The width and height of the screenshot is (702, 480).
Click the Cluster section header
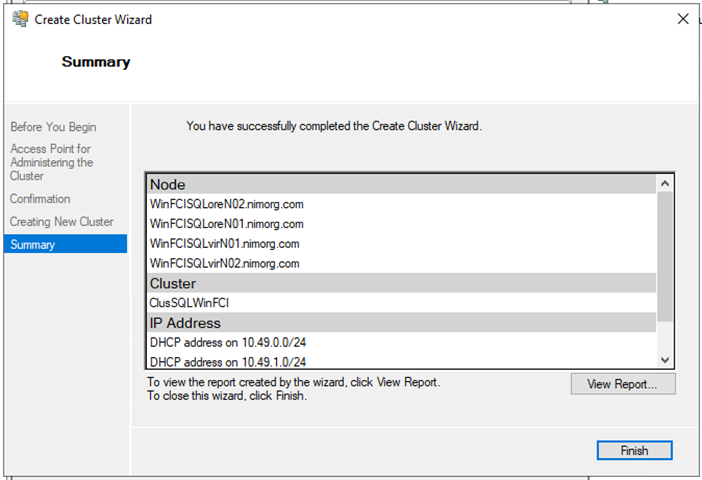point(402,283)
